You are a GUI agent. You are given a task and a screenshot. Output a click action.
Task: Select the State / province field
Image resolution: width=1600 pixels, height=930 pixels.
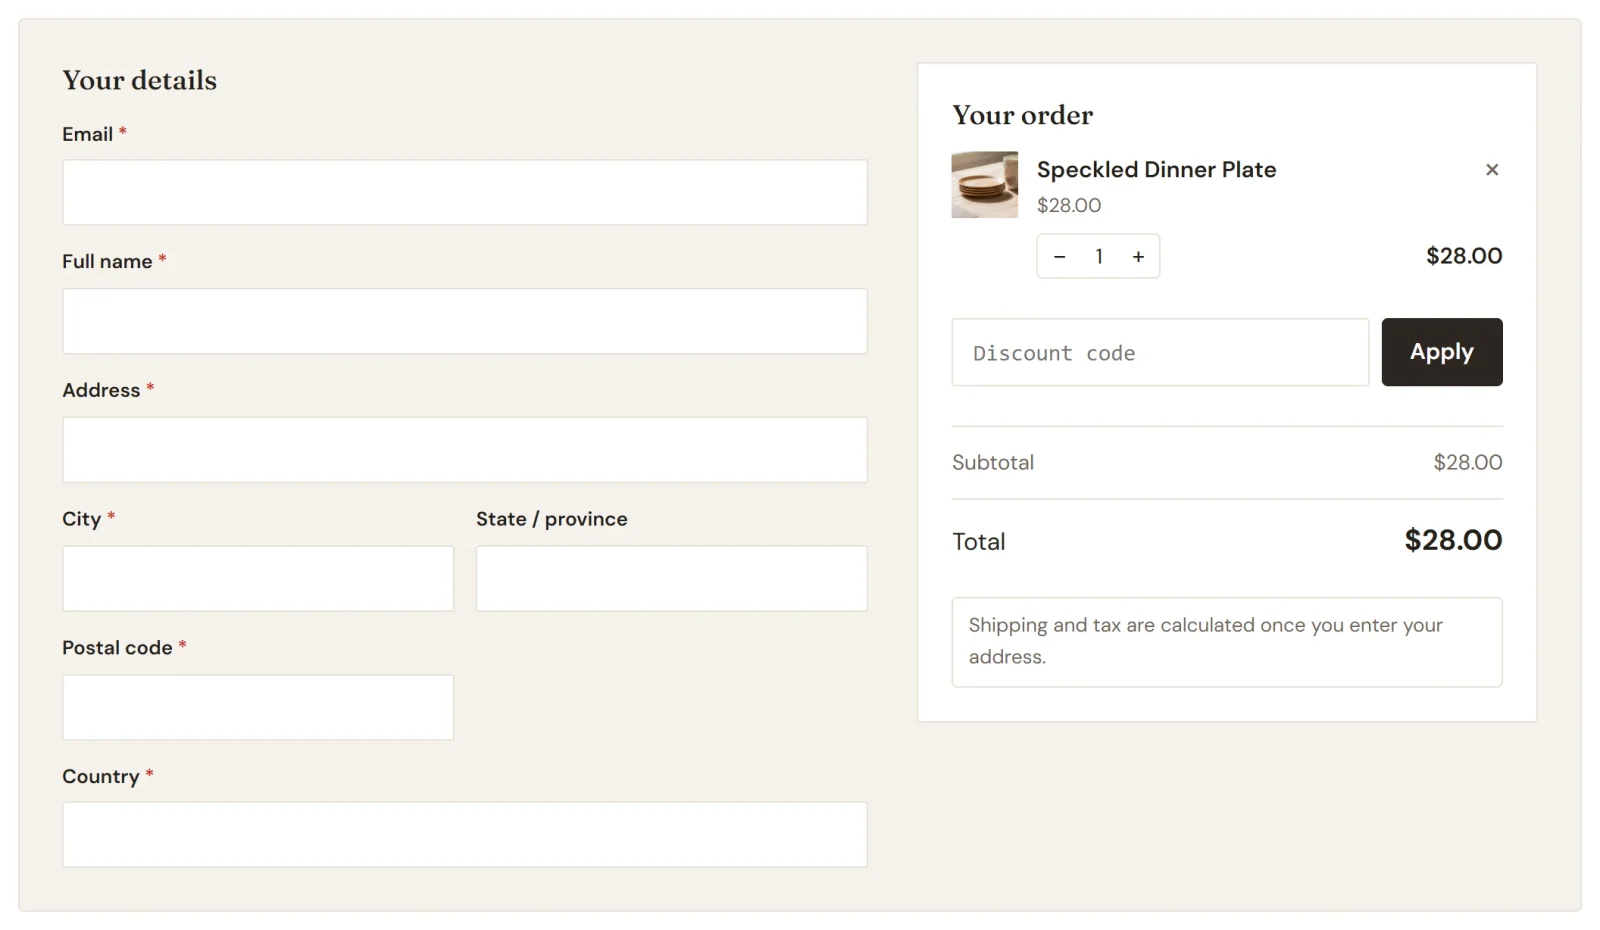(672, 578)
